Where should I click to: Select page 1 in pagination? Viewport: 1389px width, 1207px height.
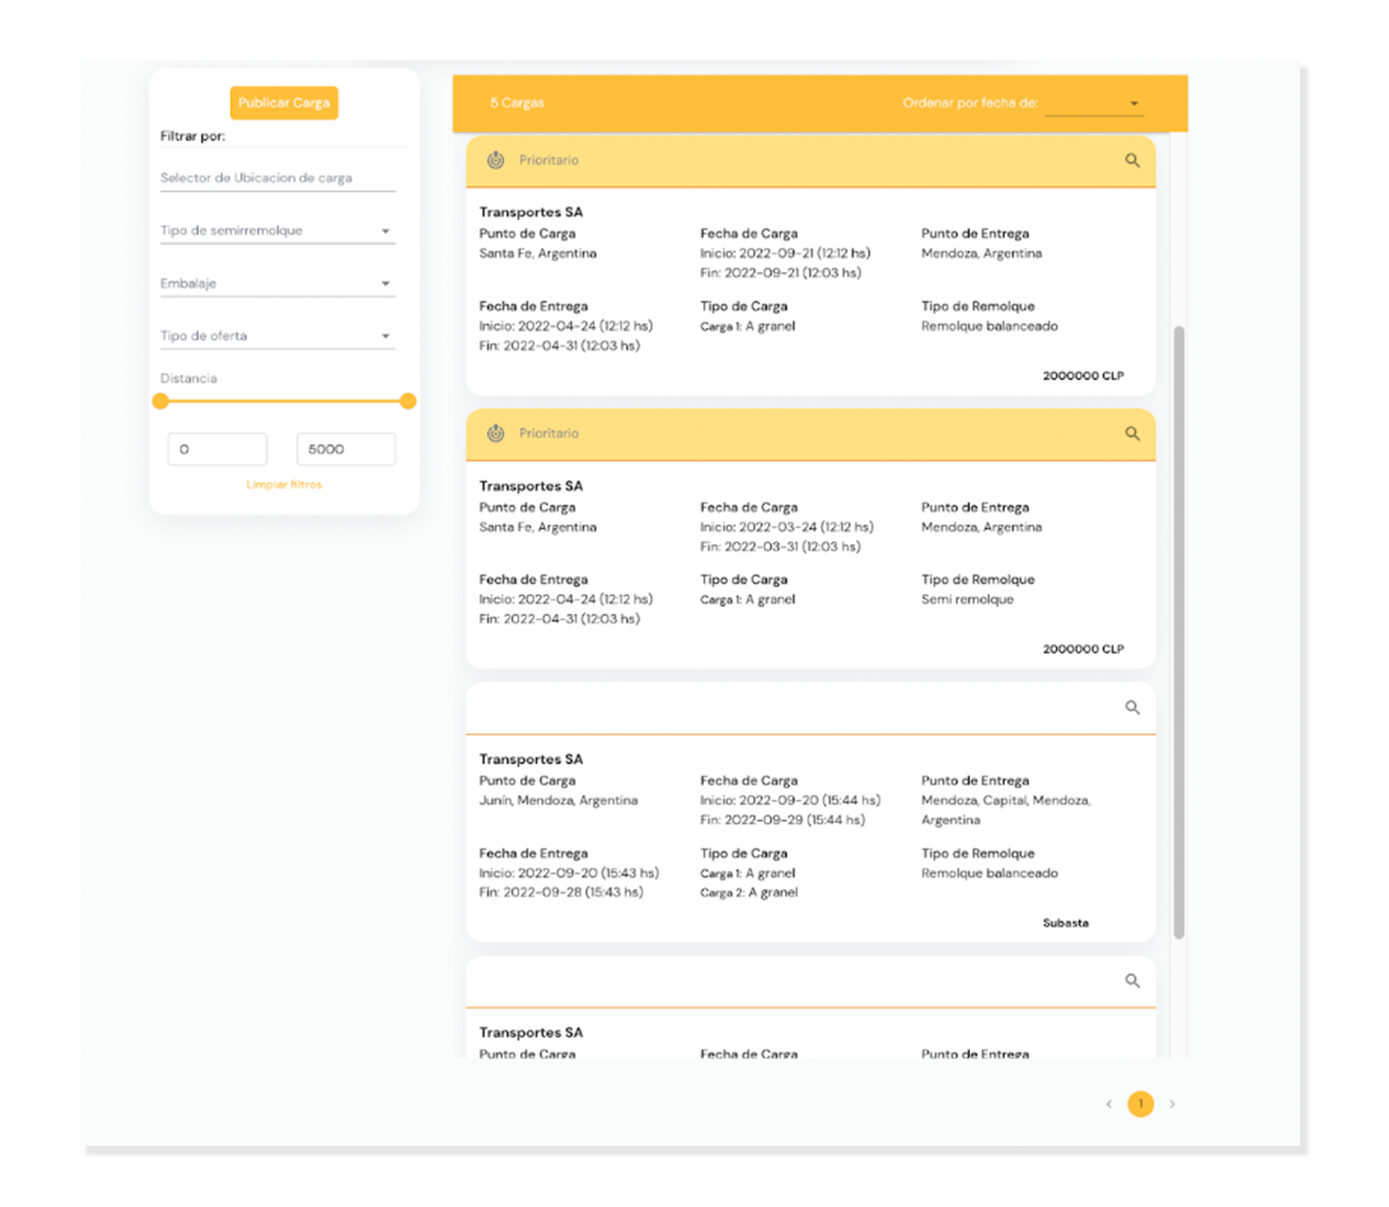(x=1140, y=1104)
